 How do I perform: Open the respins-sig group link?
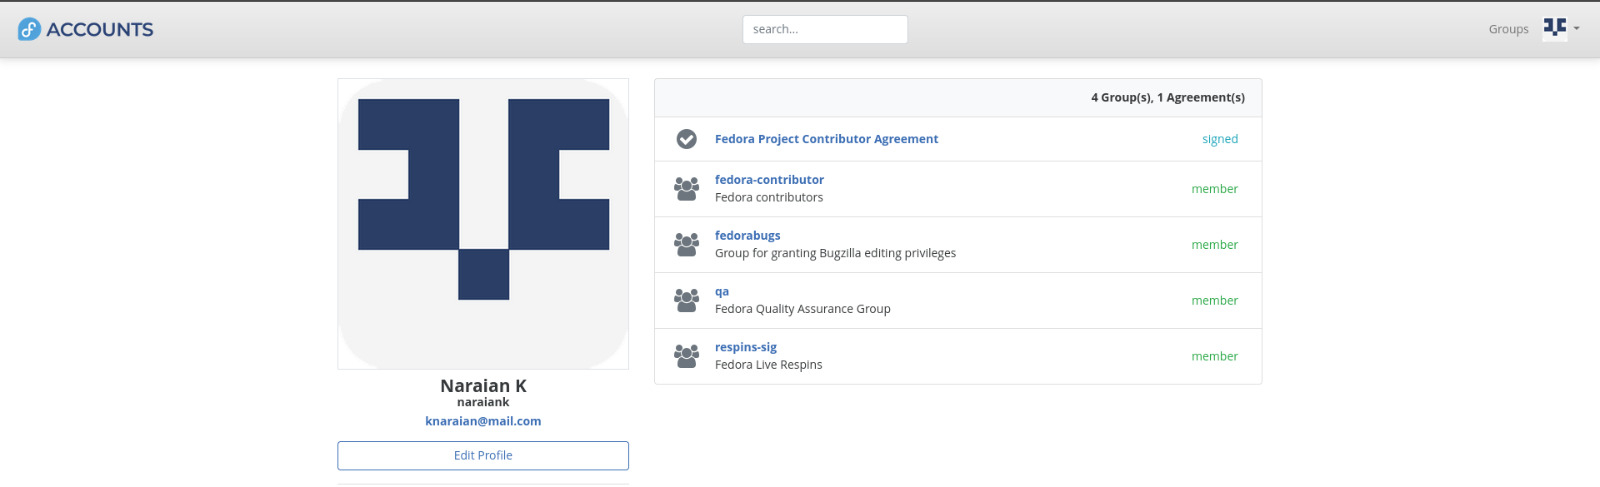click(x=745, y=348)
